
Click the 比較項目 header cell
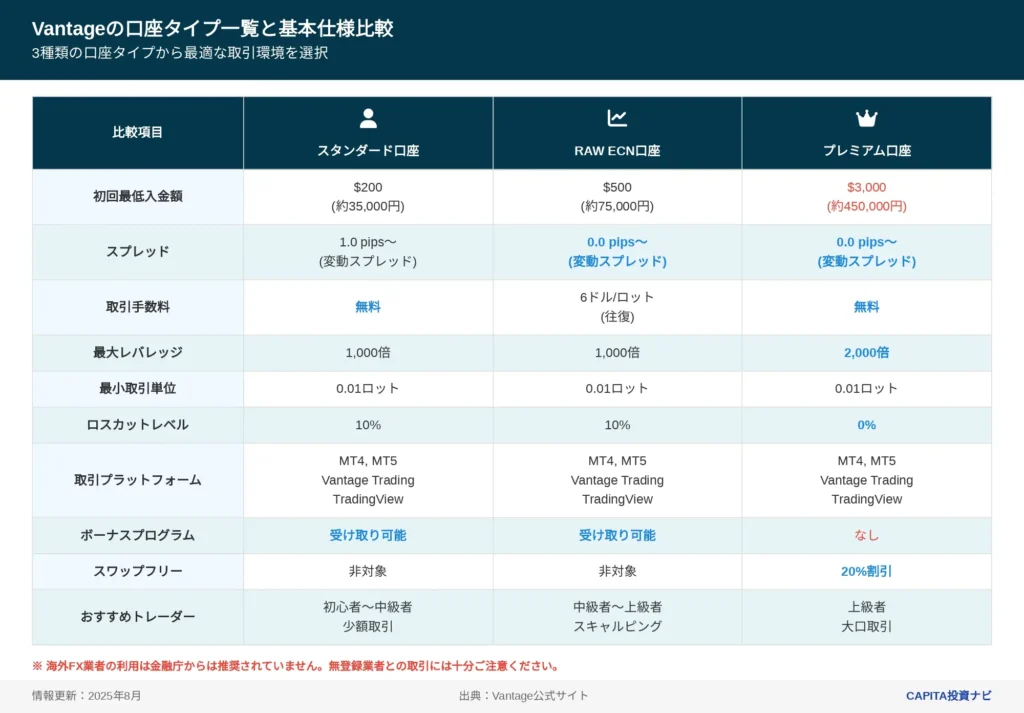pos(138,133)
